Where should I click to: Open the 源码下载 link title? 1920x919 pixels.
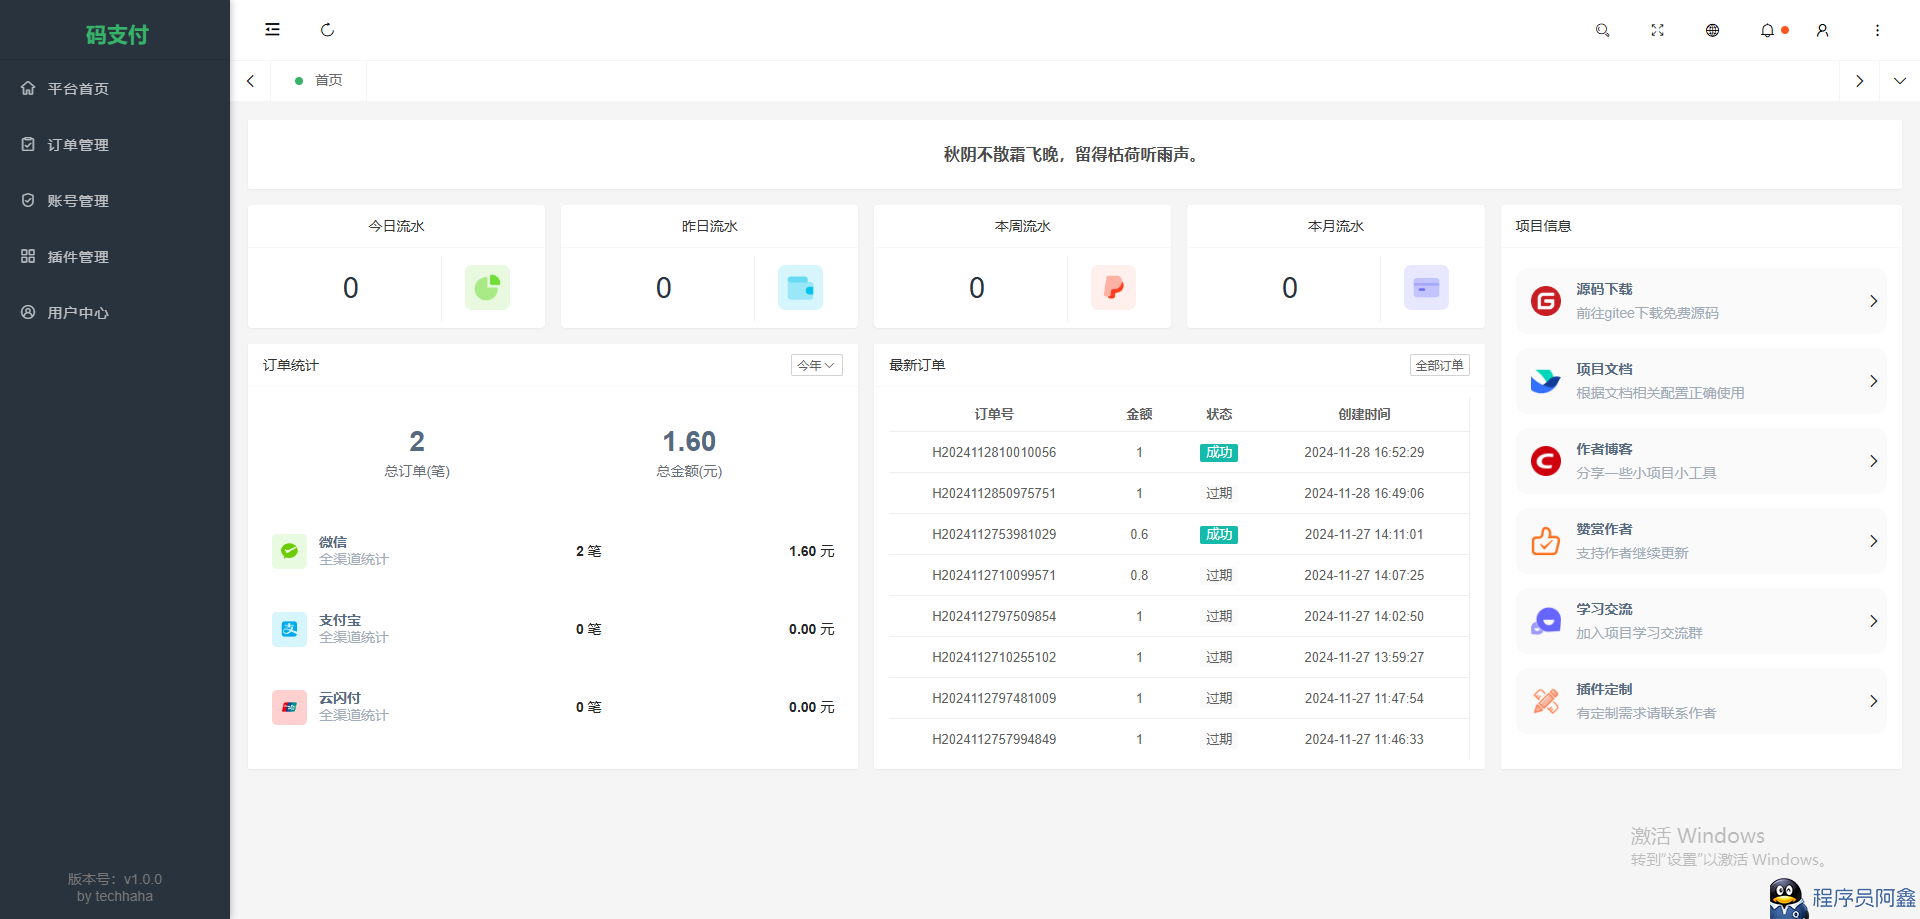click(1604, 289)
